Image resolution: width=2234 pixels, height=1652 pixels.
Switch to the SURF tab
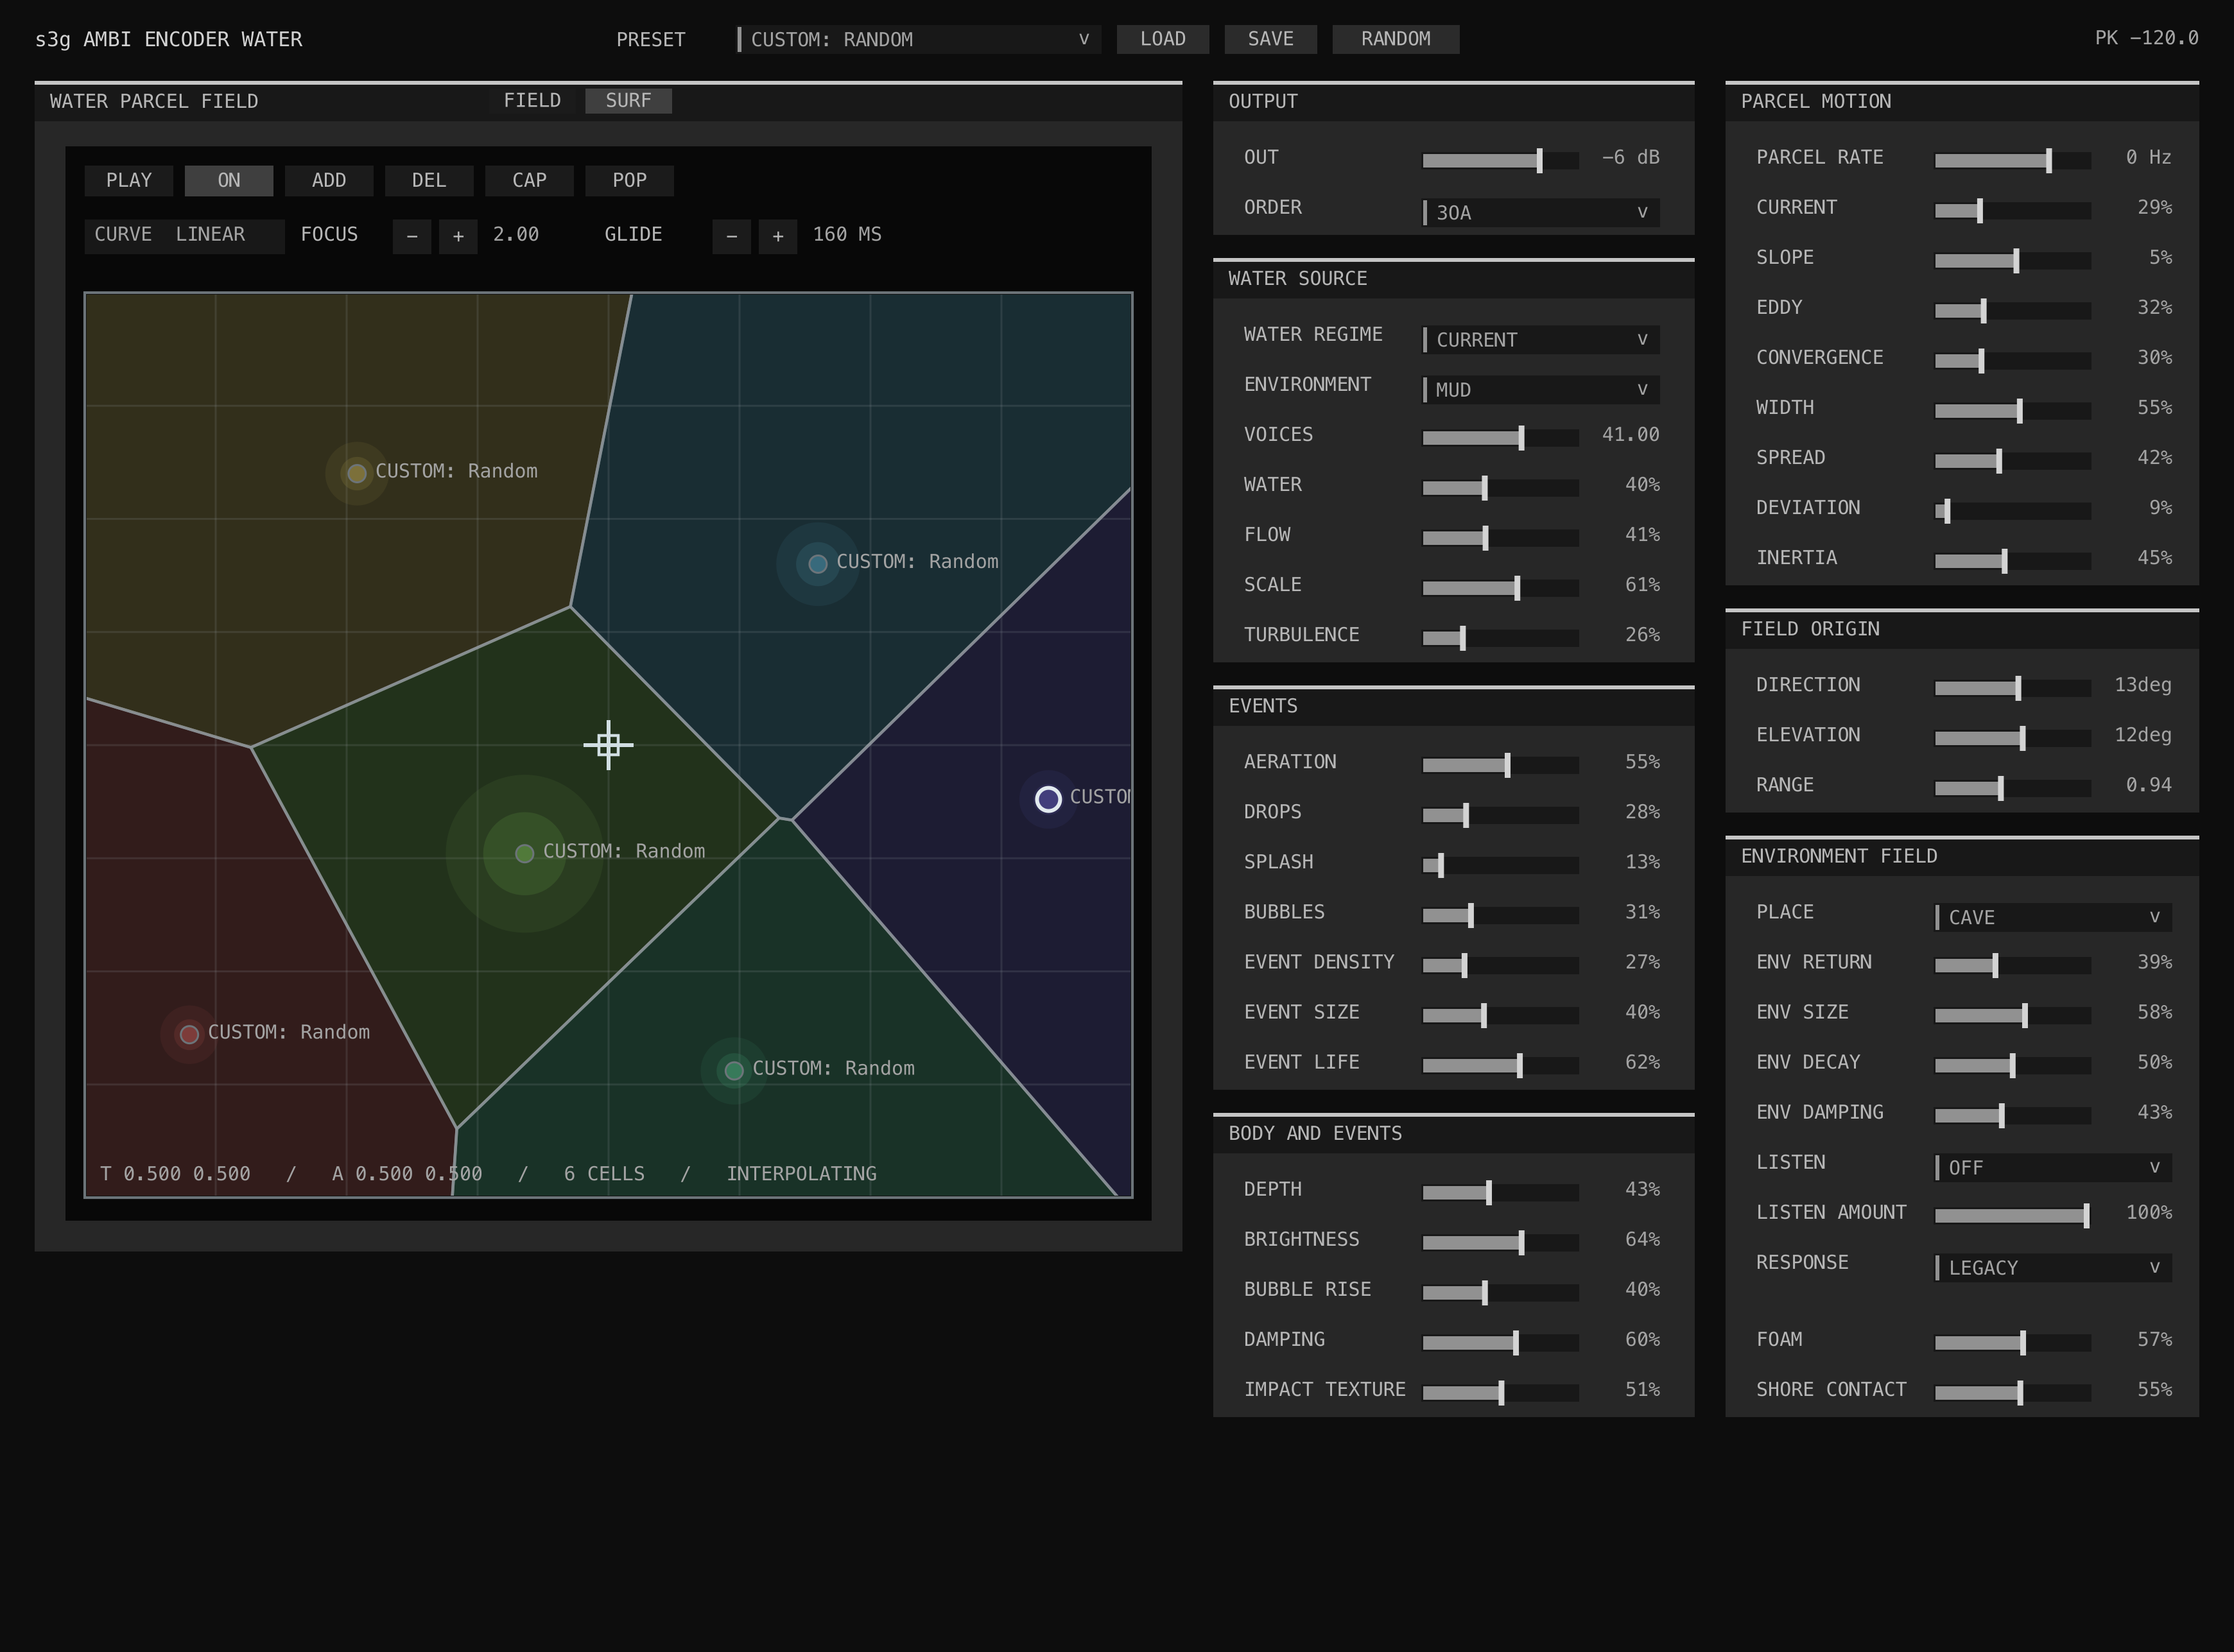[x=628, y=101]
